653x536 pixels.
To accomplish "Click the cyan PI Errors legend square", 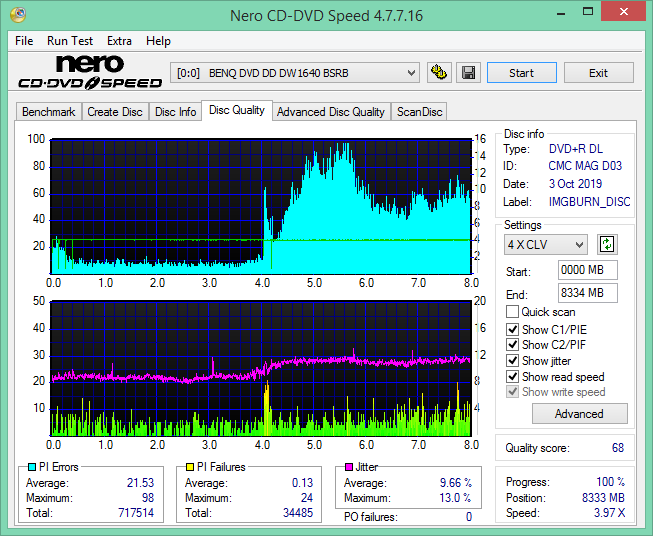I will (x=32, y=467).
